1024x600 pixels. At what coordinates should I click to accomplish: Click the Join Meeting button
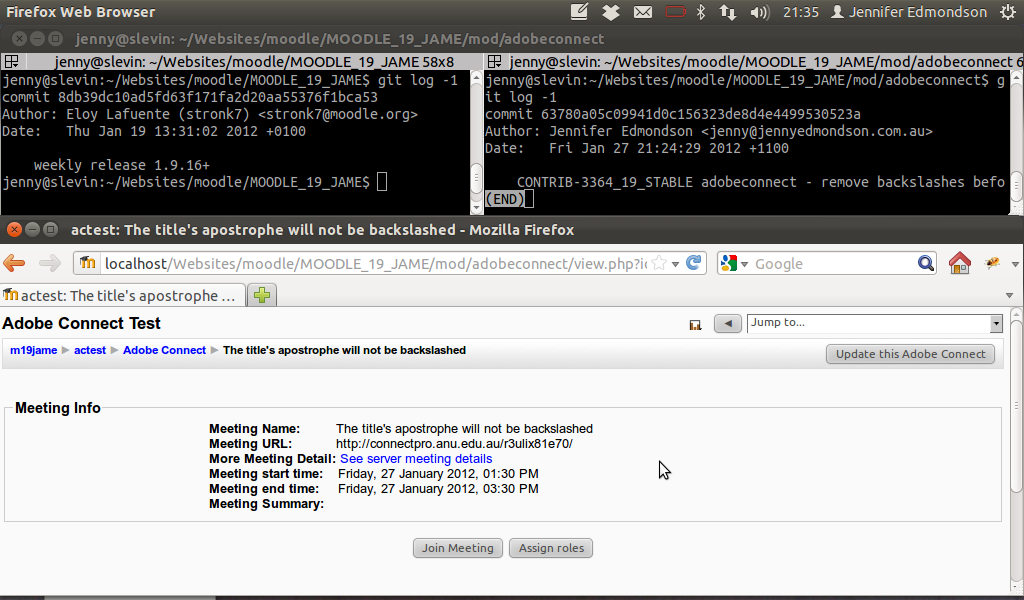[458, 548]
